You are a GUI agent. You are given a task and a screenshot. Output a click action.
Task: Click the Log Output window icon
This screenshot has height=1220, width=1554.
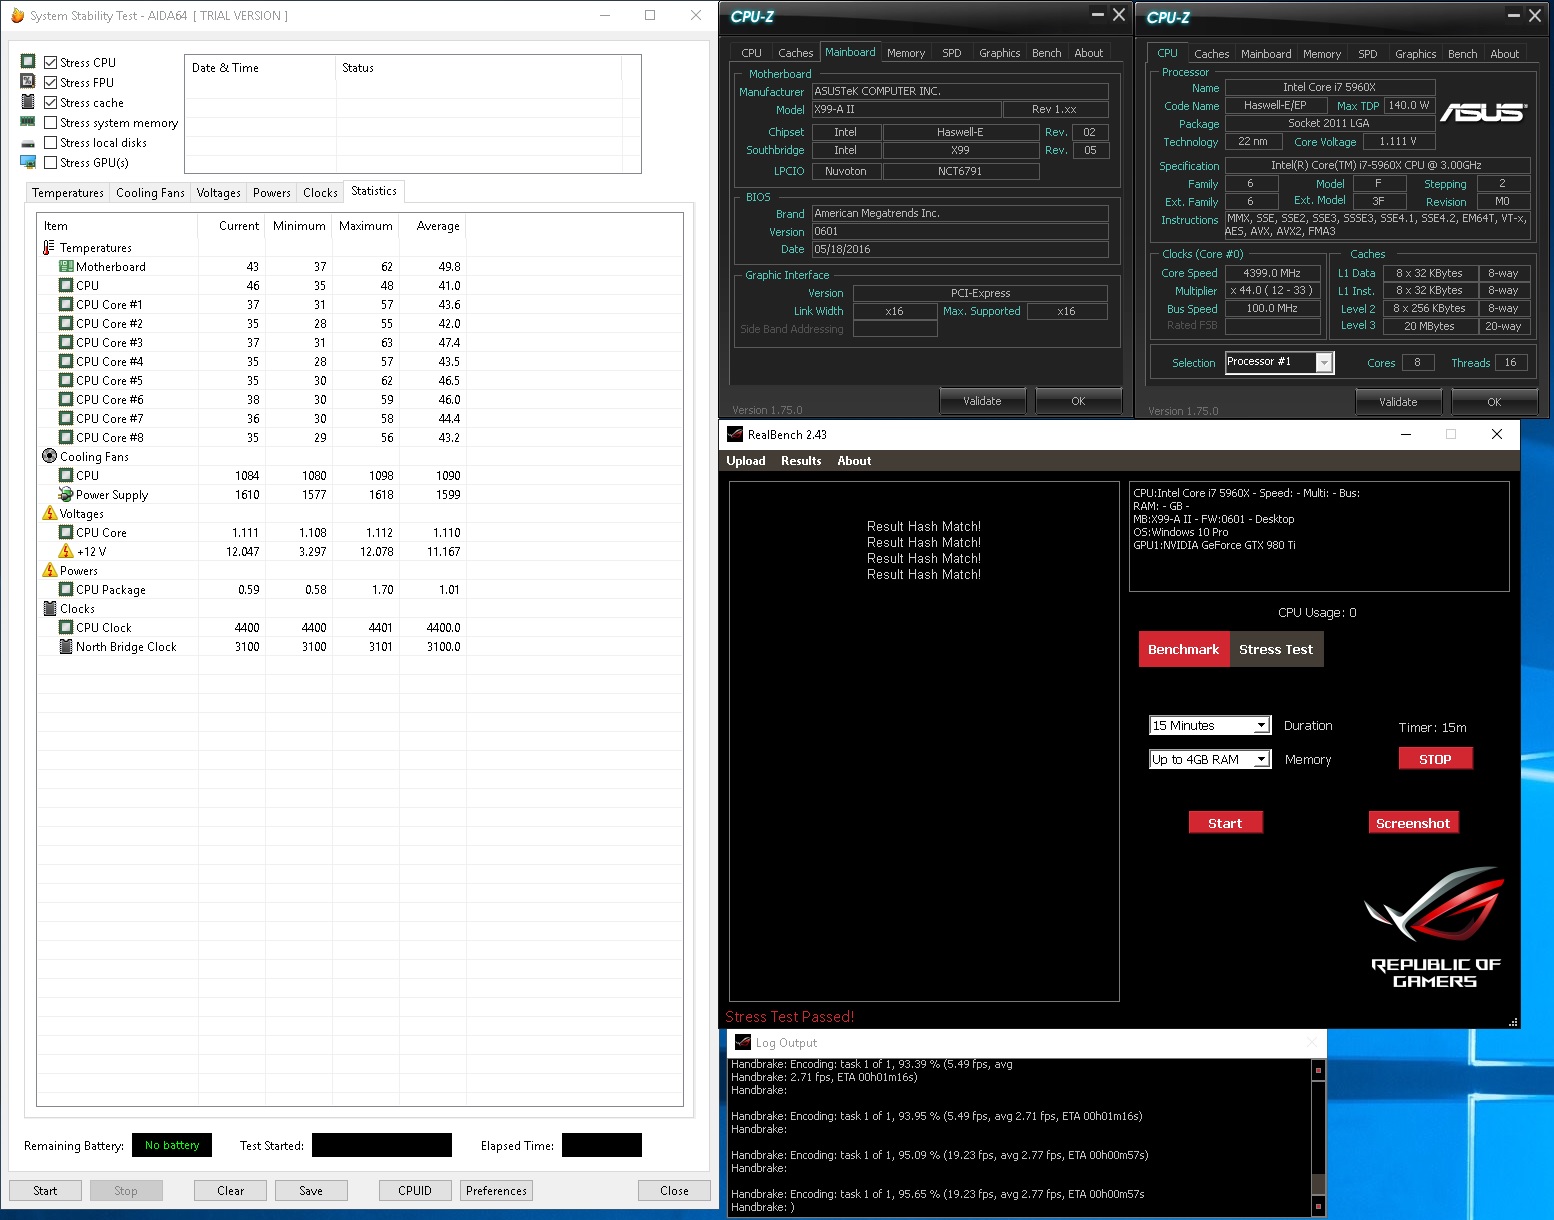[743, 1042]
